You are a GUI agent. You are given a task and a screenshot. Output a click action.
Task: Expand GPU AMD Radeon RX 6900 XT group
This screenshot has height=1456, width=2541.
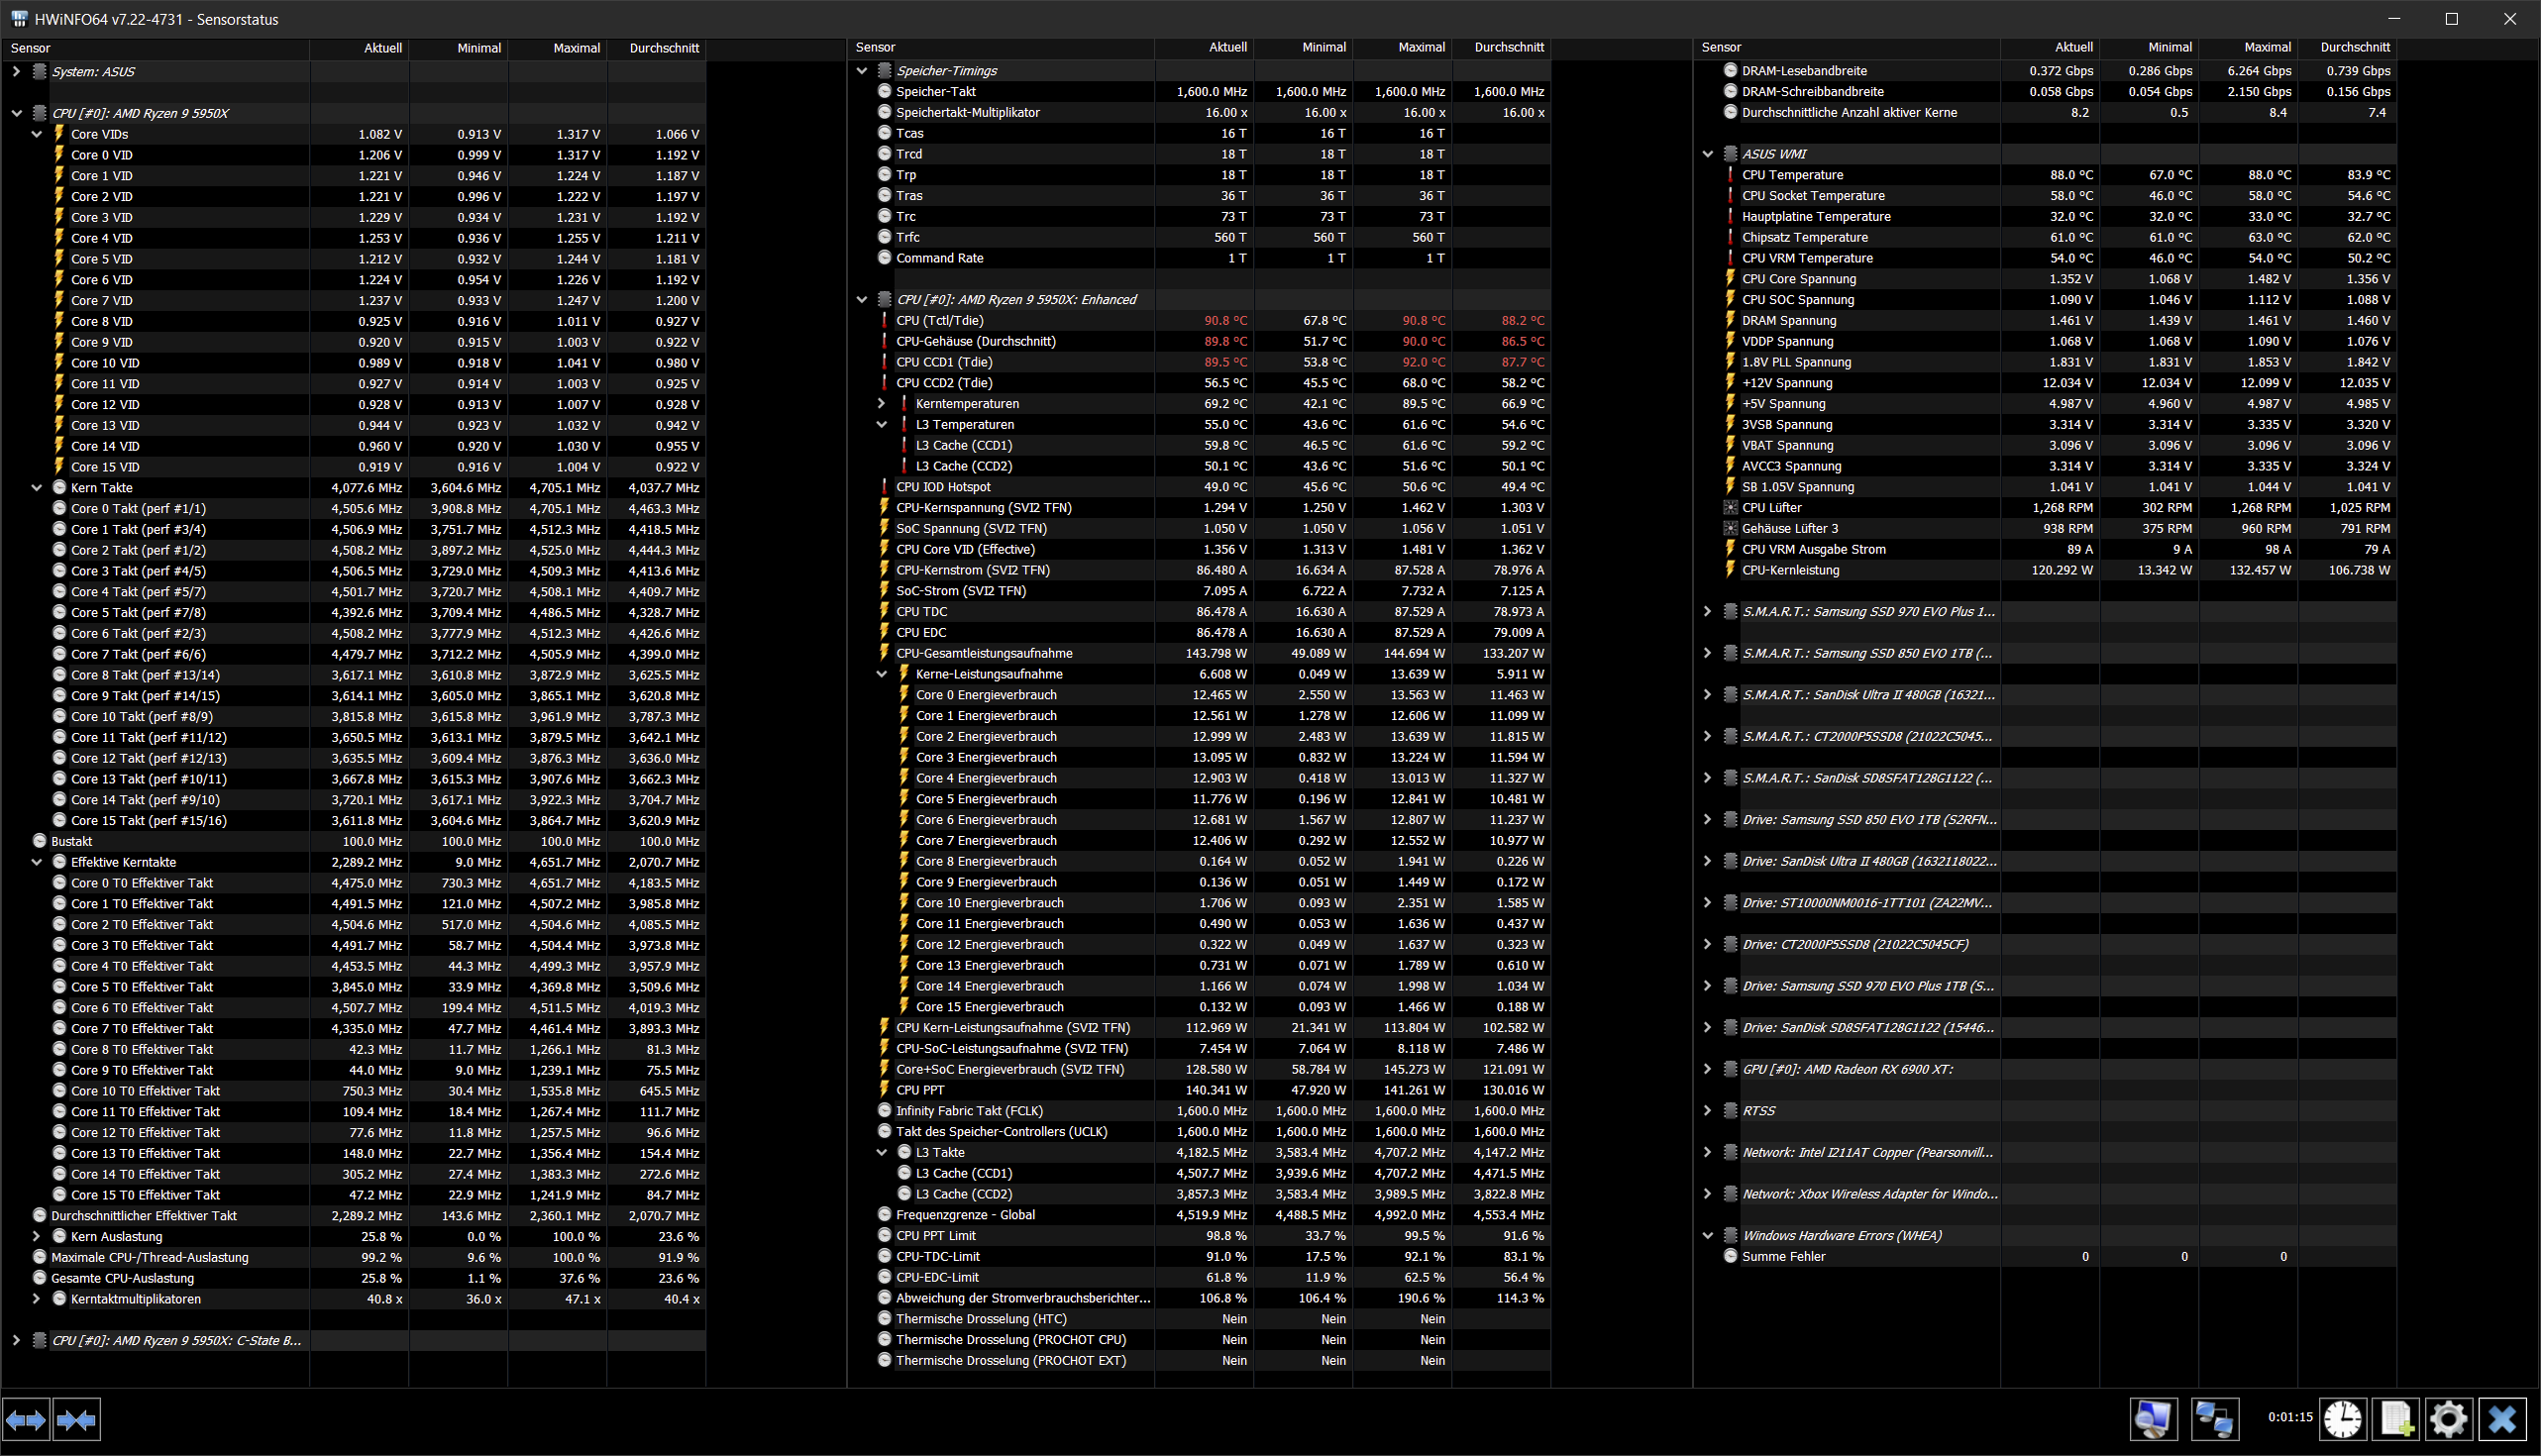pos(1707,1069)
